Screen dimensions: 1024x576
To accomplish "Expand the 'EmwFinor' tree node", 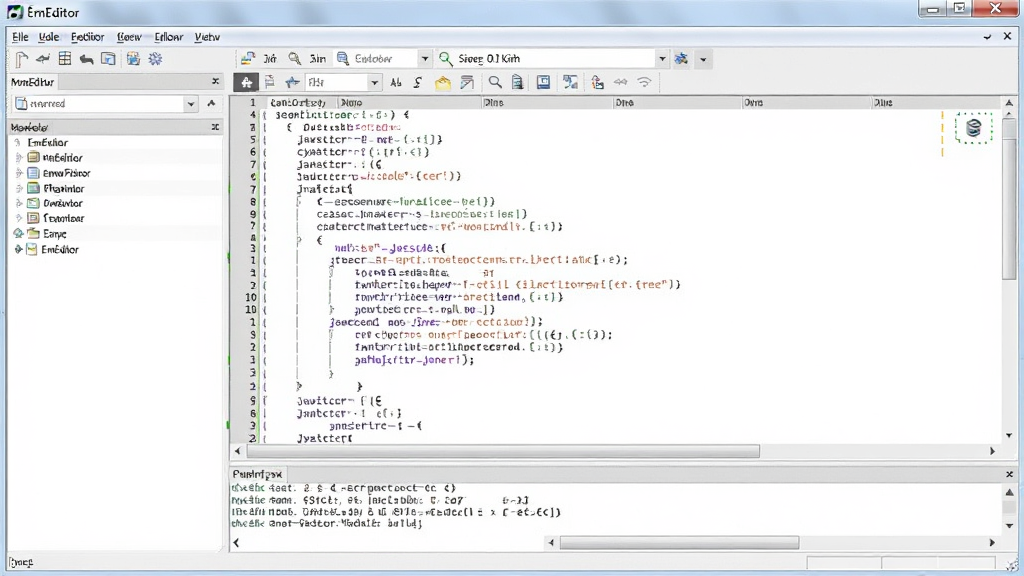I will pyautogui.click(x=19, y=173).
